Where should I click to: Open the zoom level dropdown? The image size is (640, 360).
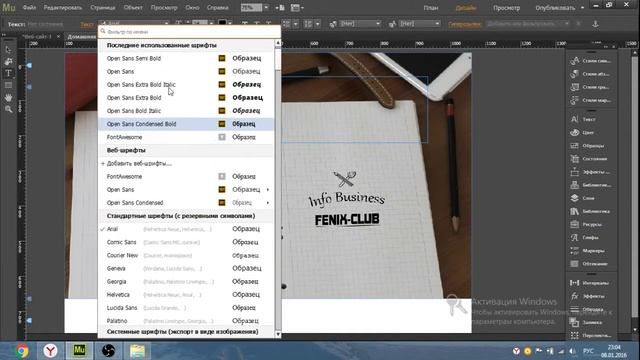(266, 8)
